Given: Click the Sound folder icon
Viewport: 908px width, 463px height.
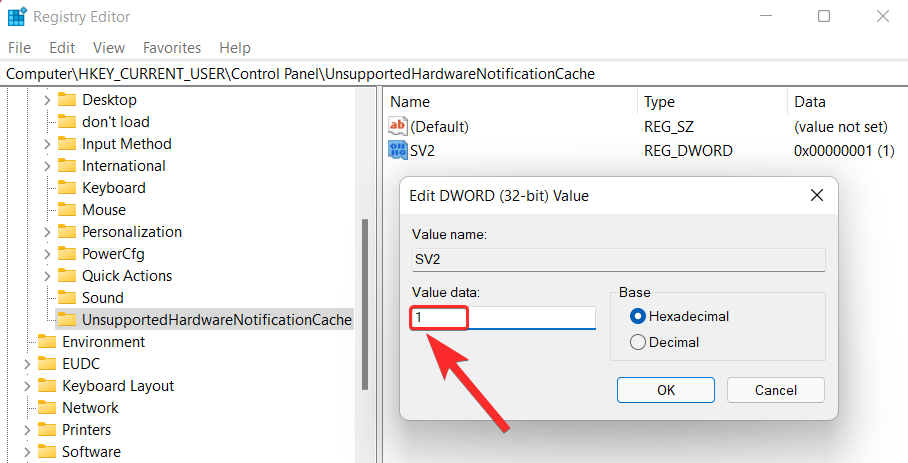Looking at the screenshot, I should (x=67, y=298).
